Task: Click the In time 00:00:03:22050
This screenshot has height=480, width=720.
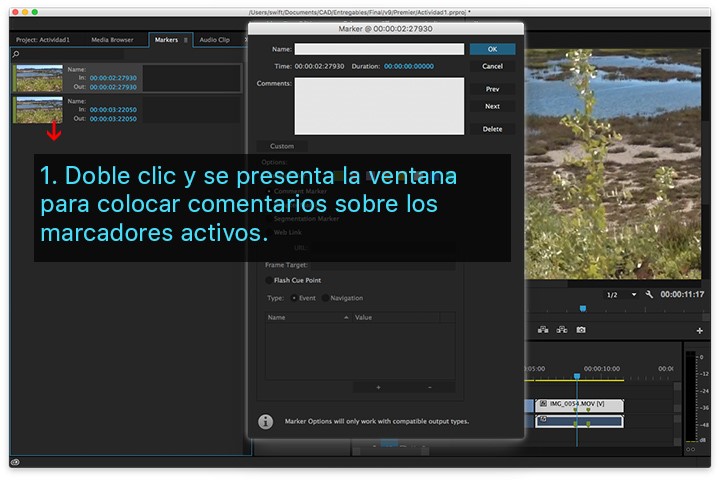Action: 113,110
